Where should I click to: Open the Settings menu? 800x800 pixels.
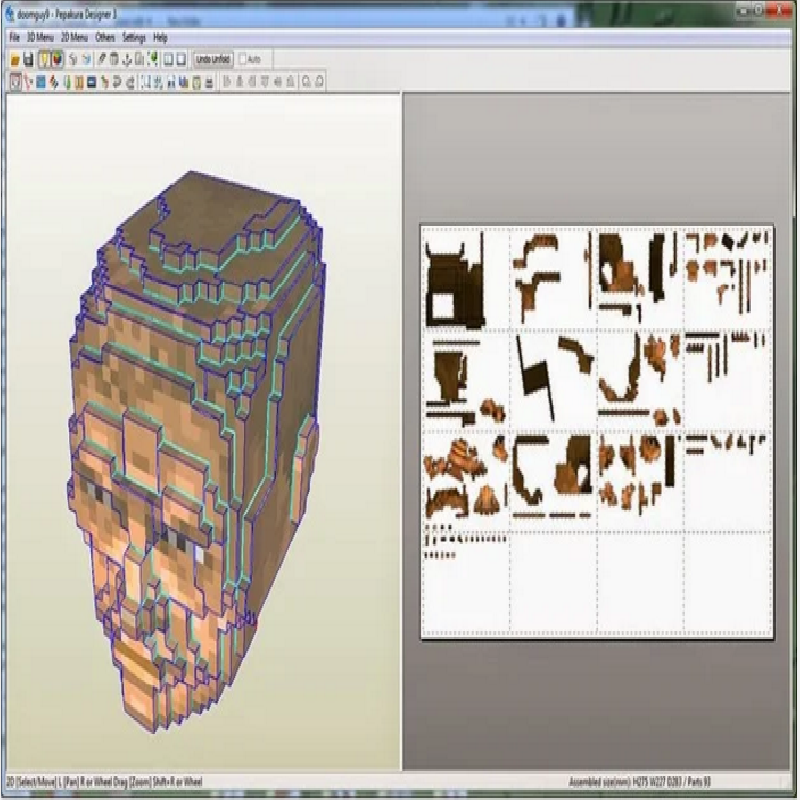[134, 38]
